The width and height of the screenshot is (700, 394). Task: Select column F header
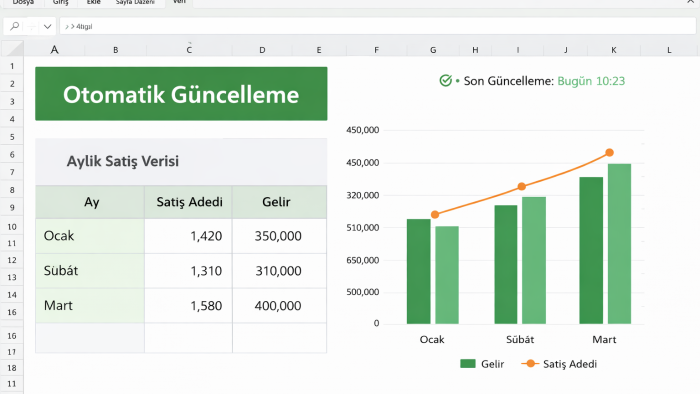point(376,50)
